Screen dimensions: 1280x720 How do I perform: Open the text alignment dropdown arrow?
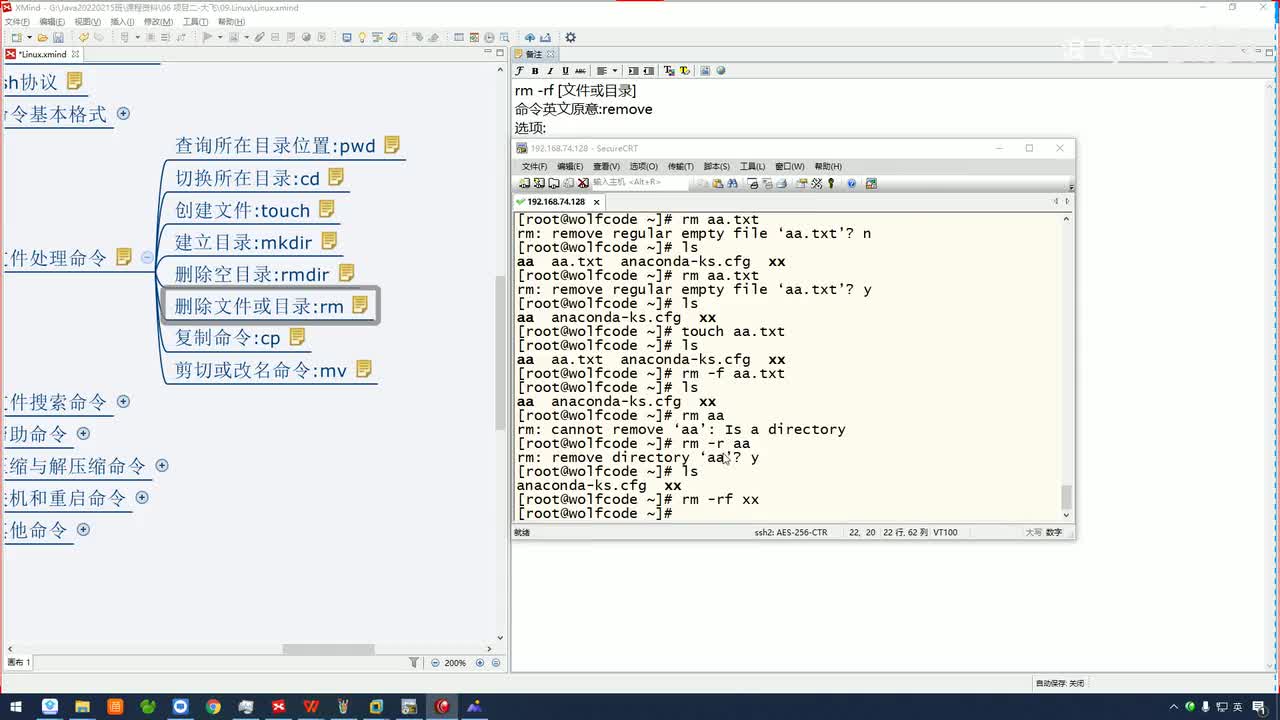coord(614,71)
